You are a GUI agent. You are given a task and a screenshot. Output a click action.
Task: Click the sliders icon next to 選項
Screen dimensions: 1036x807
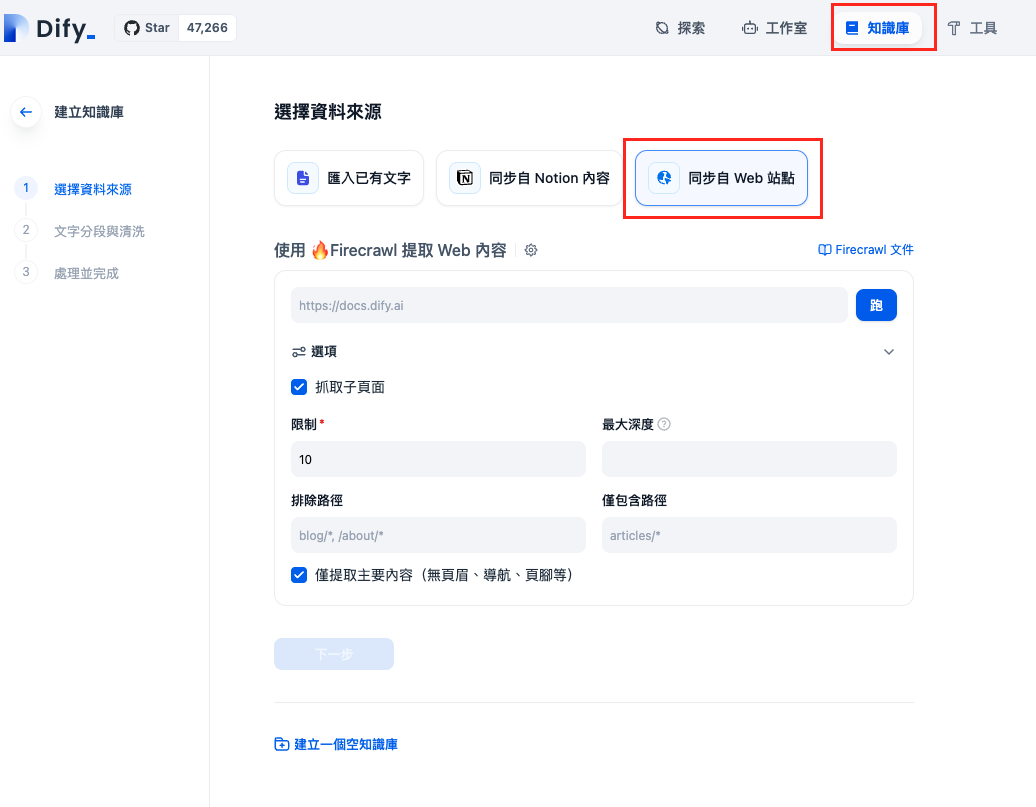[x=298, y=351]
